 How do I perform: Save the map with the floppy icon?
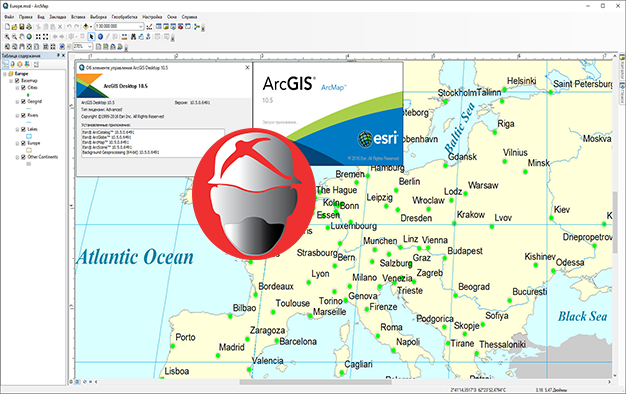22,27
